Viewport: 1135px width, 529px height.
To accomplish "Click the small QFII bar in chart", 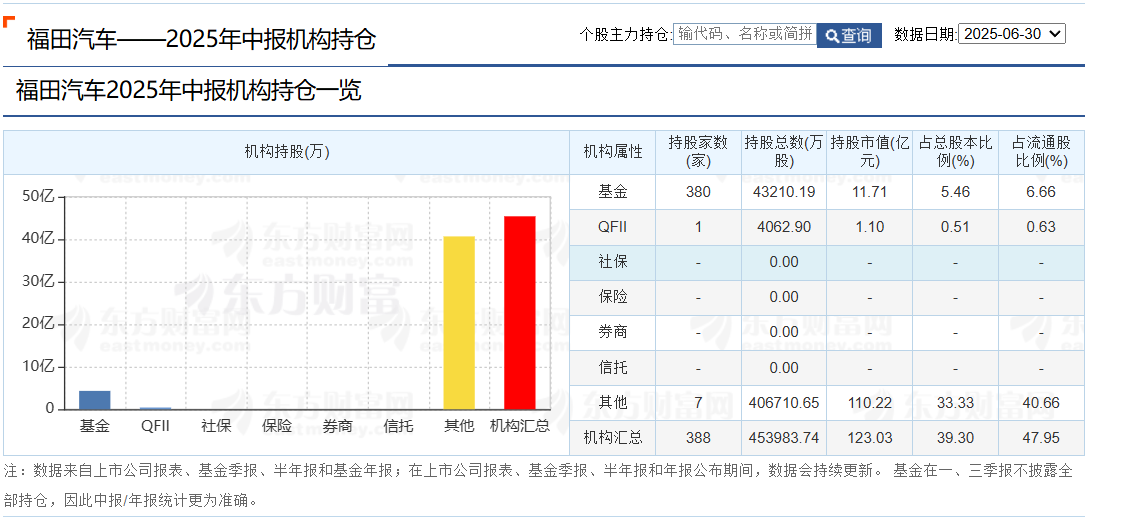I will (x=156, y=408).
